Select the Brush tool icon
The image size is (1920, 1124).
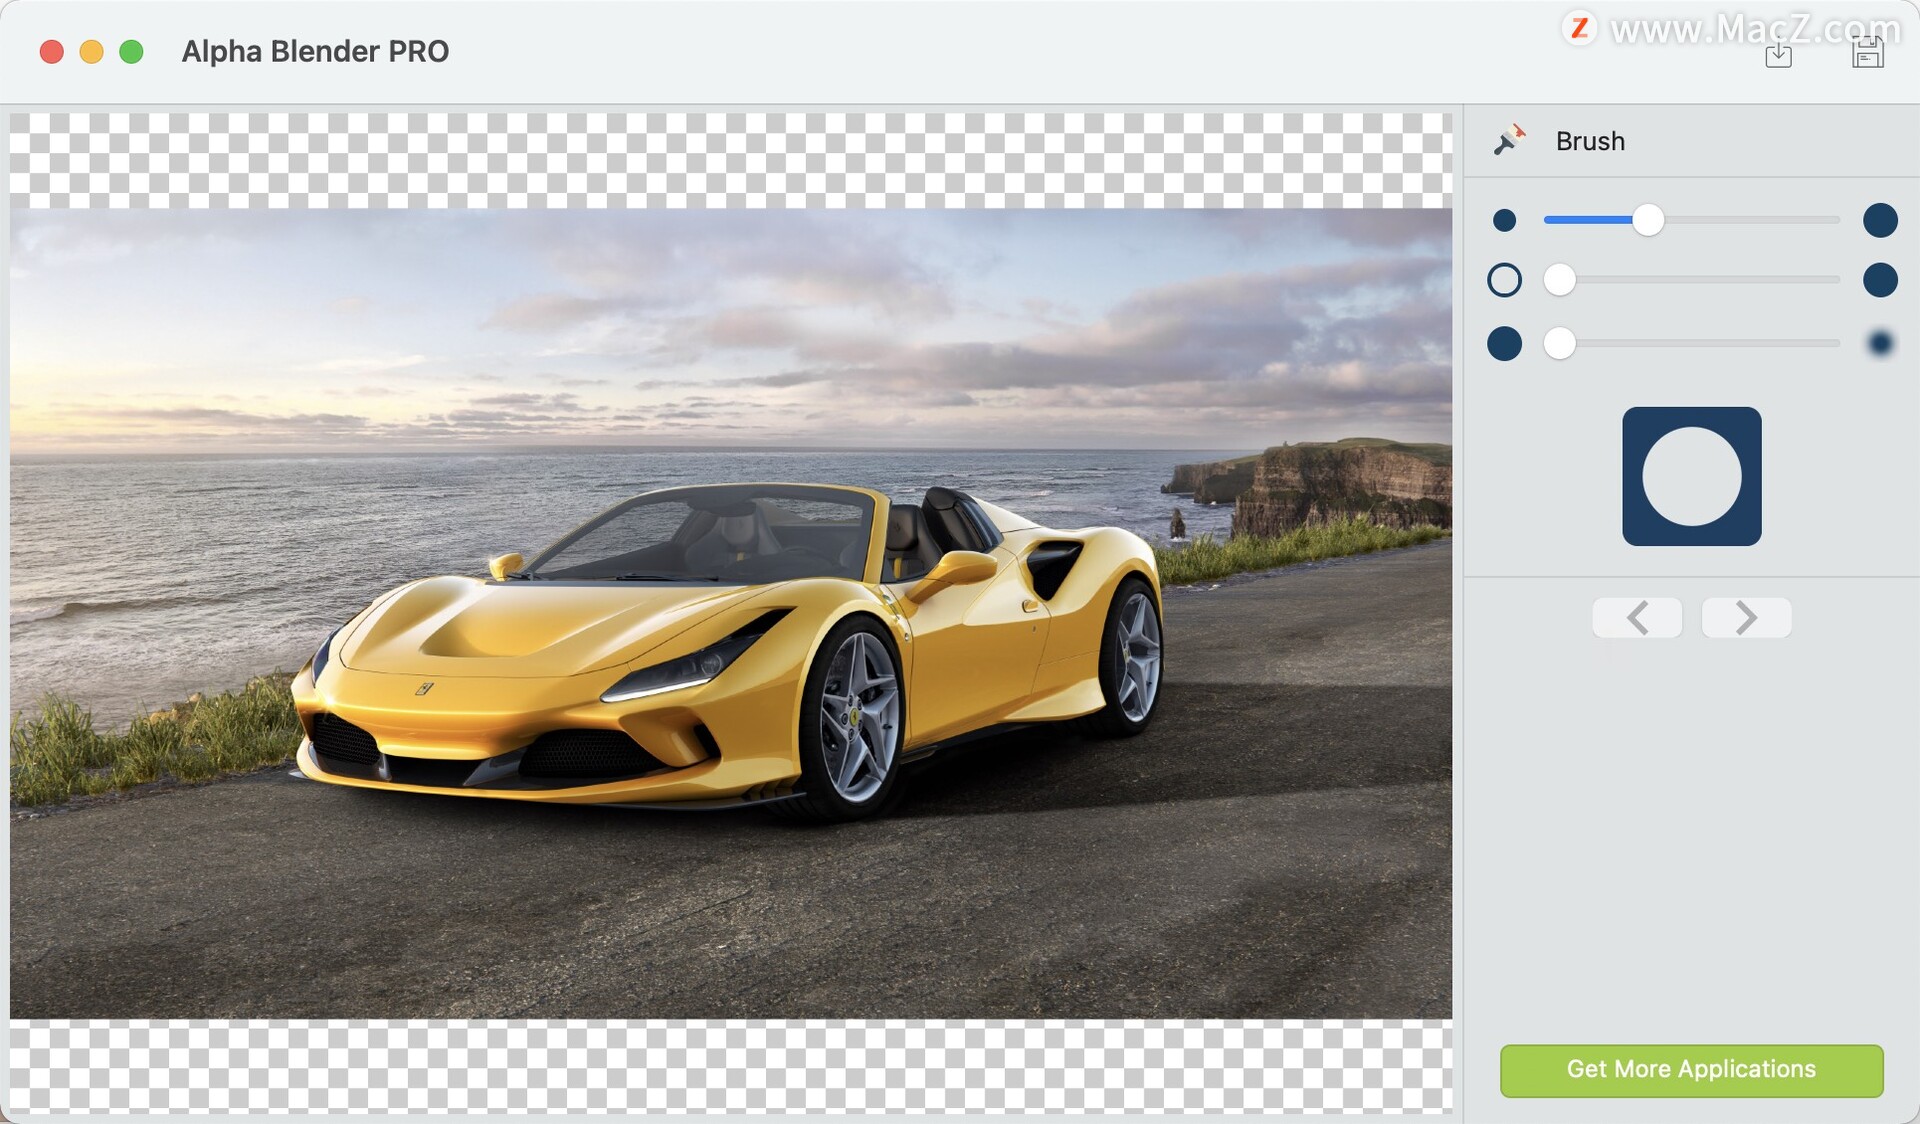[1508, 140]
